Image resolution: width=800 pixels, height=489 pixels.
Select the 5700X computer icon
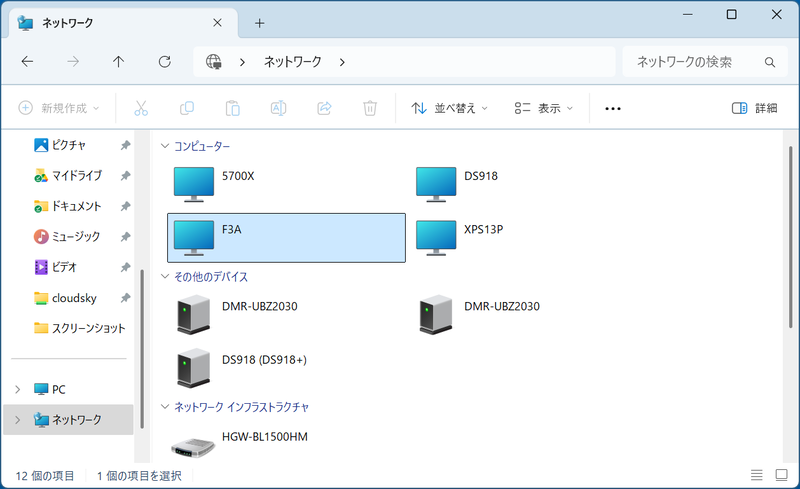tap(194, 184)
